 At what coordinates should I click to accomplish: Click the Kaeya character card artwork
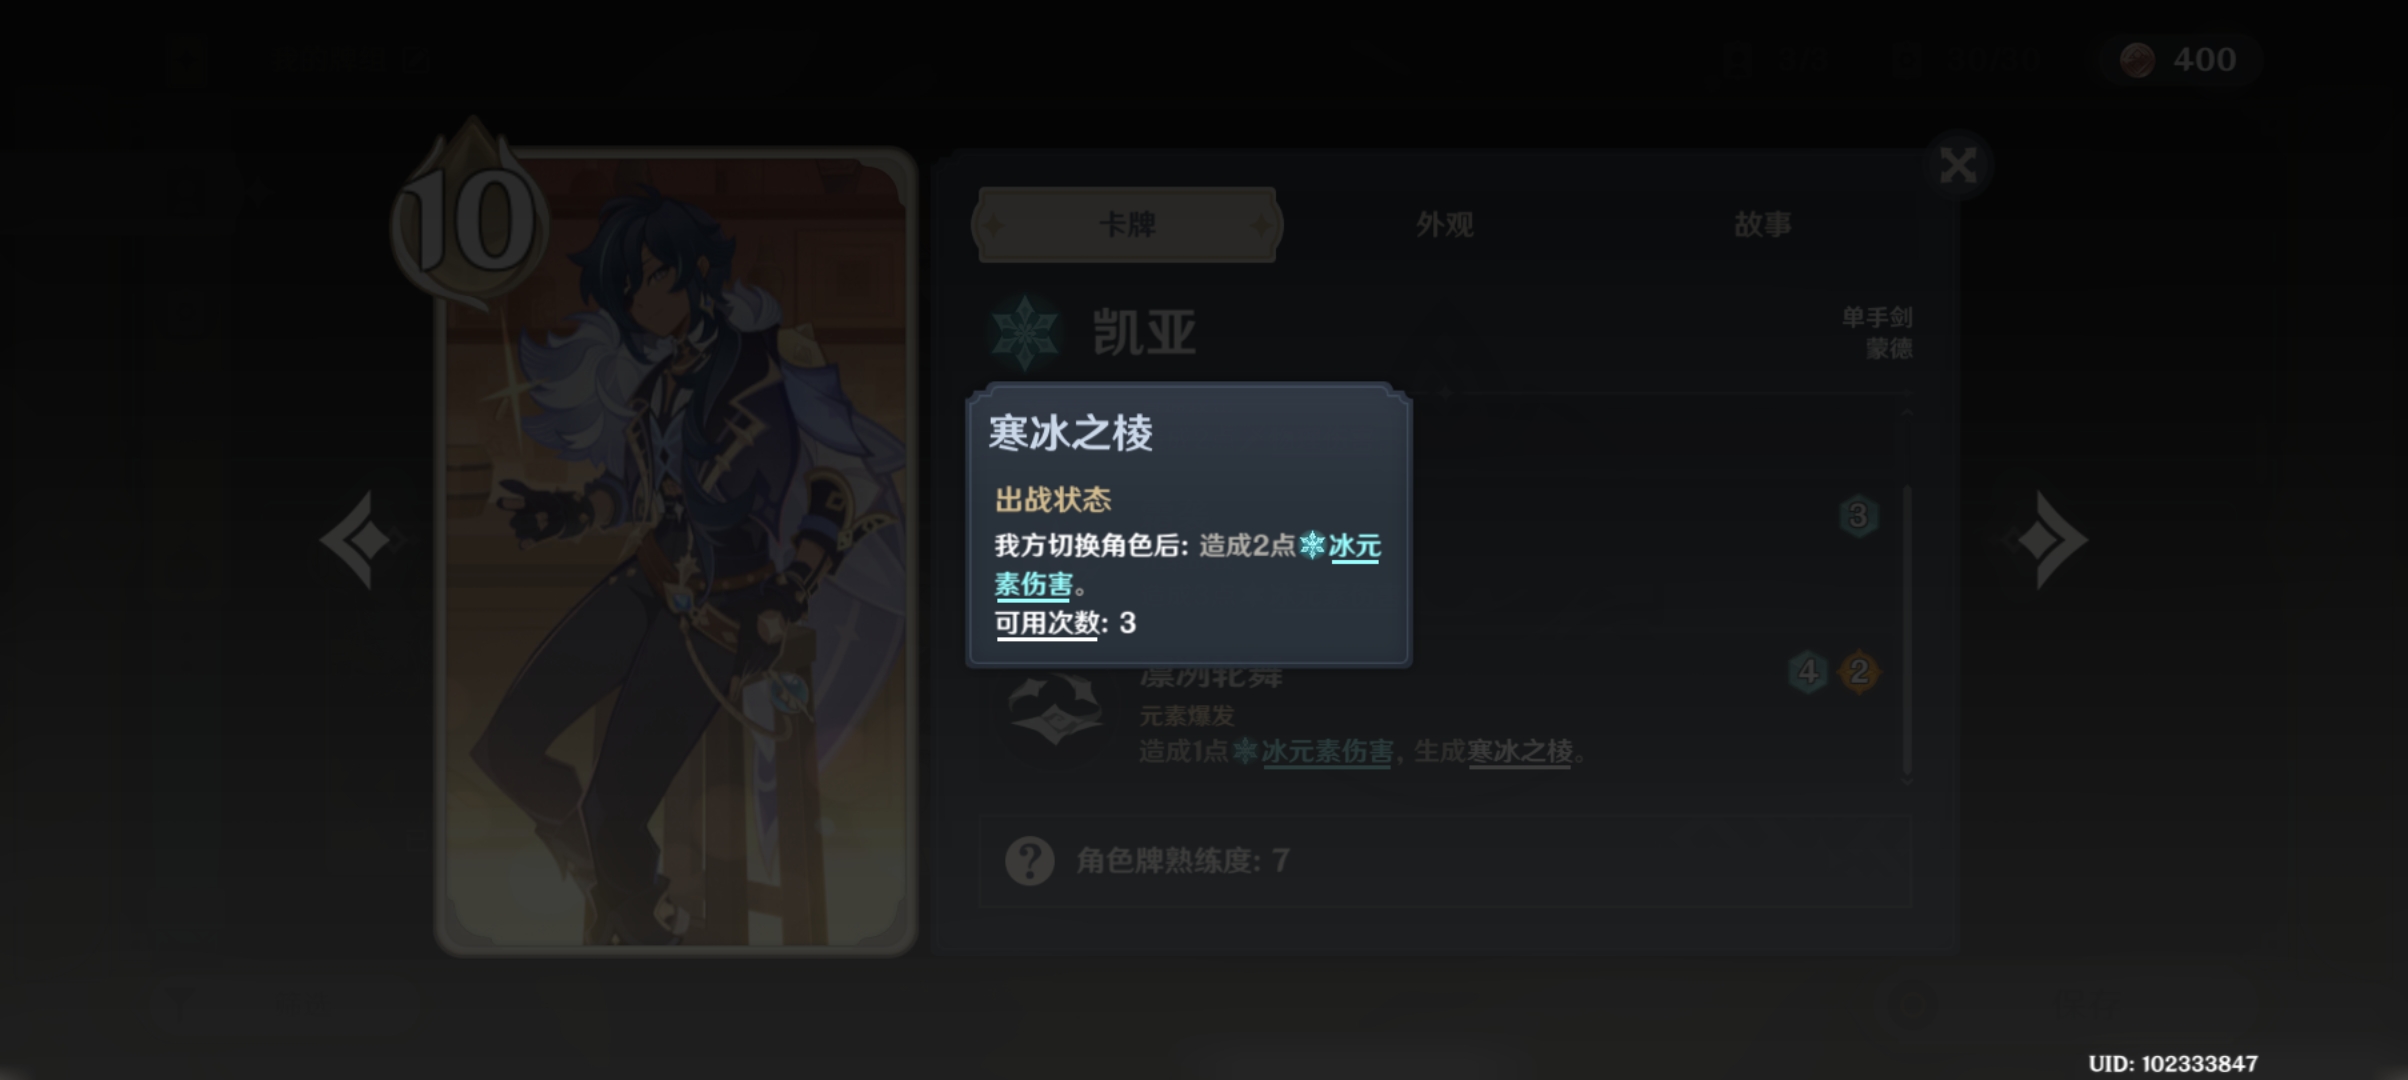click(x=676, y=551)
